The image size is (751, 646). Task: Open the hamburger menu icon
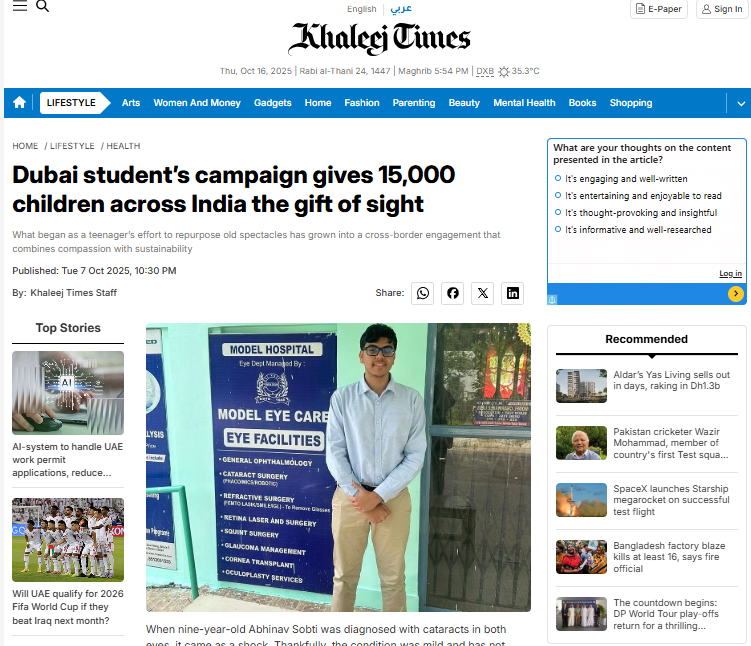pyautogui.click(x=20, y=6)
